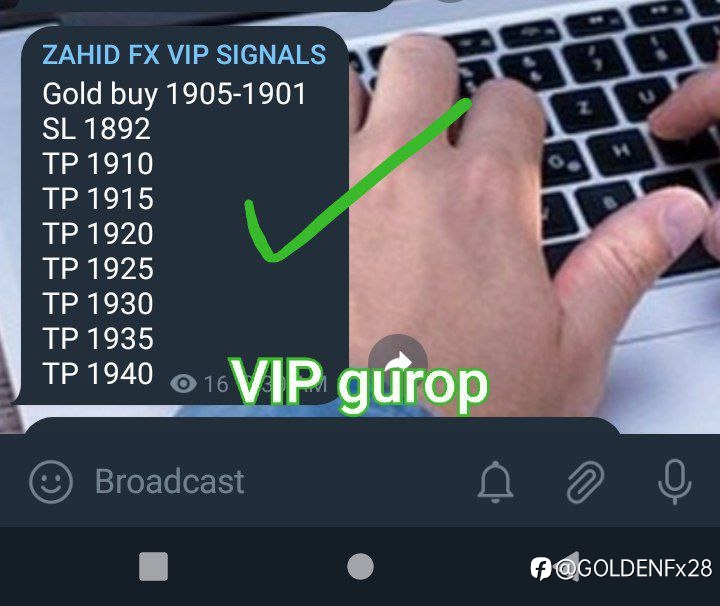Tap the "TP 1940" final target line
The height and width of the screenshot is (606, 720).
coord(98,373)
